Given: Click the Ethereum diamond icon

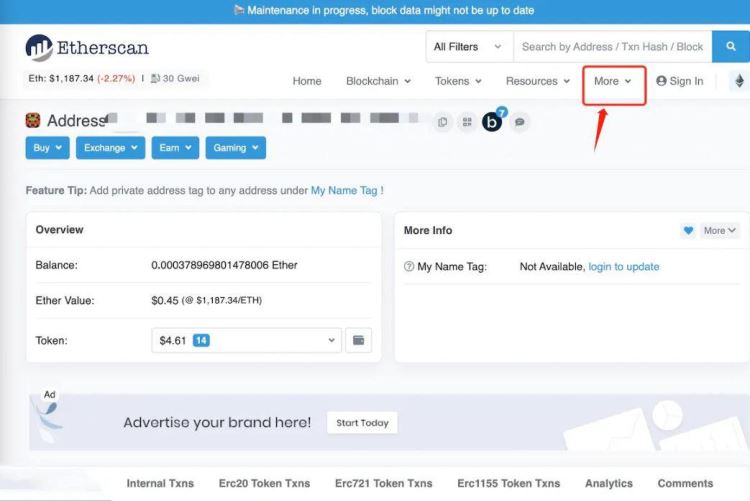Looking at the screenshot, I should (740, 81).
